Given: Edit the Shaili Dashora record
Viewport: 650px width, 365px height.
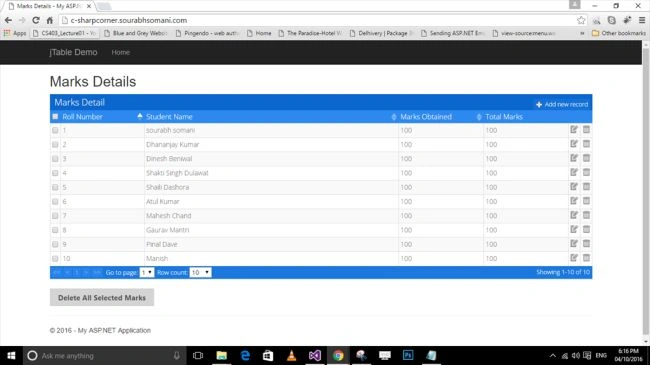Looking at the screenshot, I should pos(574,187).
